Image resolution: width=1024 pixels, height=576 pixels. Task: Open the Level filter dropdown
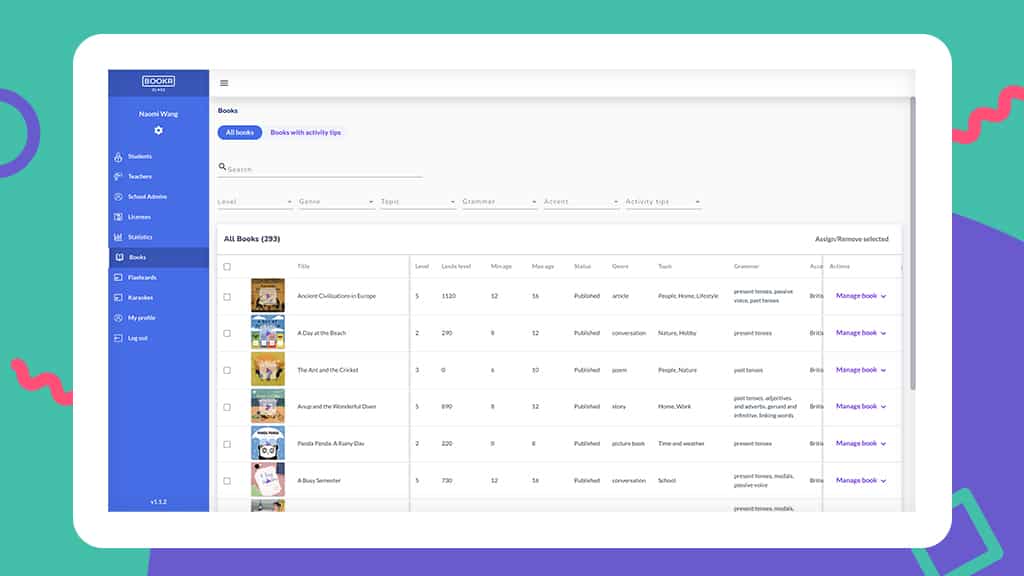tap(255, 202)
